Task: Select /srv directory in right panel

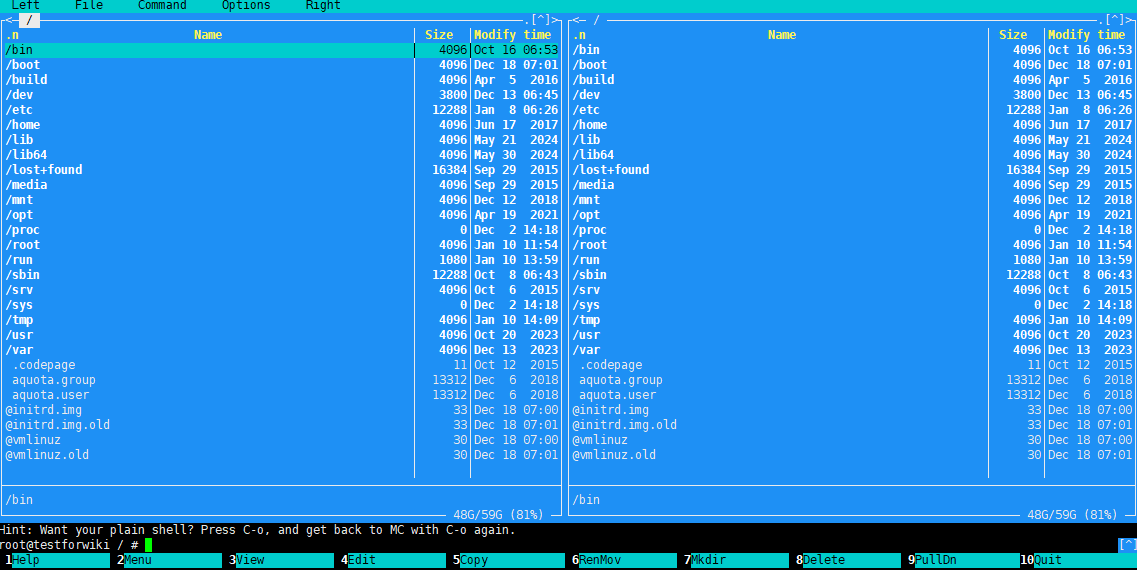Action: coord(853,290)
